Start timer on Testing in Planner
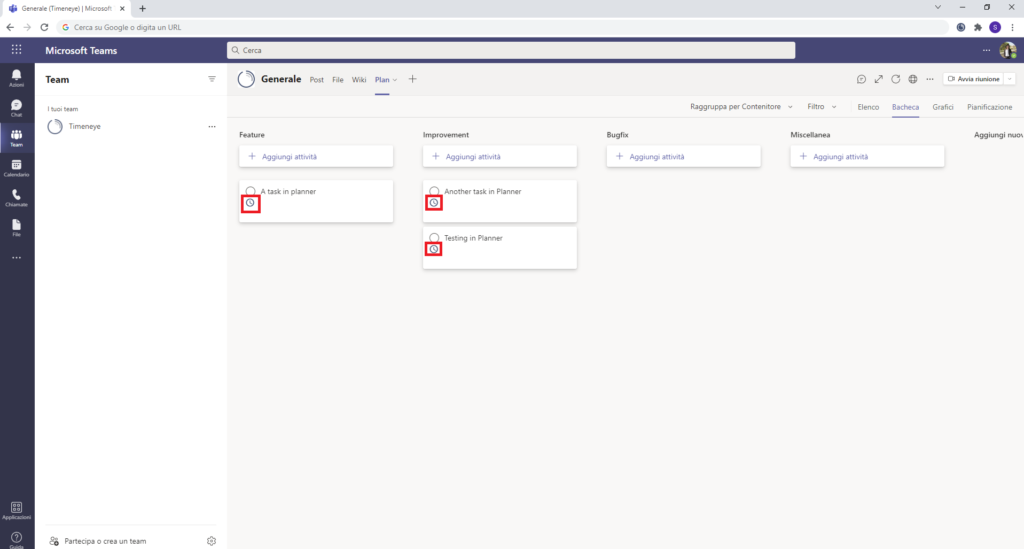Screen dimensions: 1024x549 coord(434,249)
